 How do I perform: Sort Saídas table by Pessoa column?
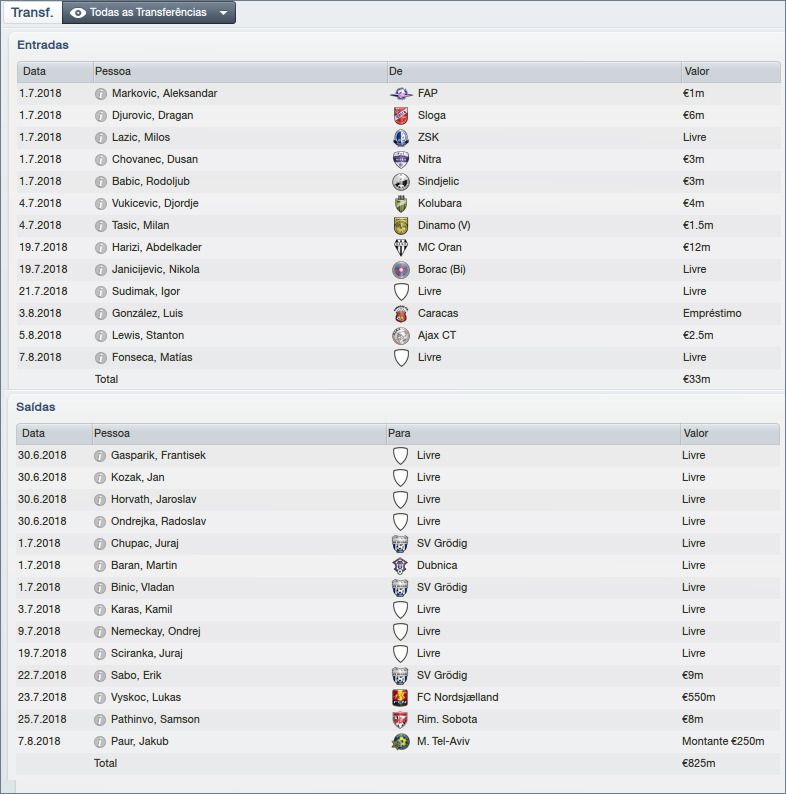pos(112,434)
